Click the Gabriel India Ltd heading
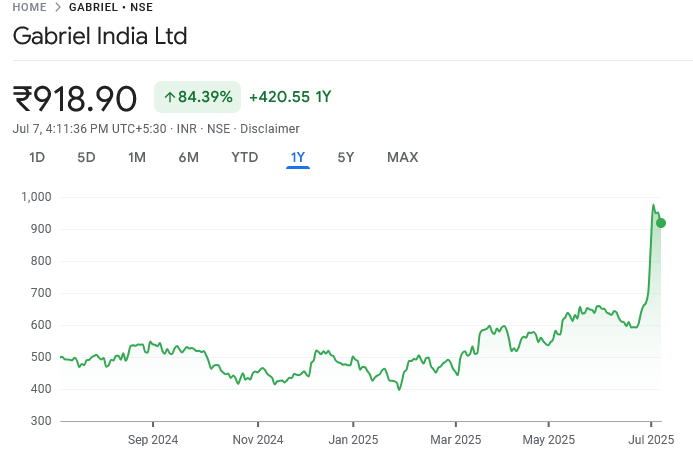693x457 pixels. [100, 37]
